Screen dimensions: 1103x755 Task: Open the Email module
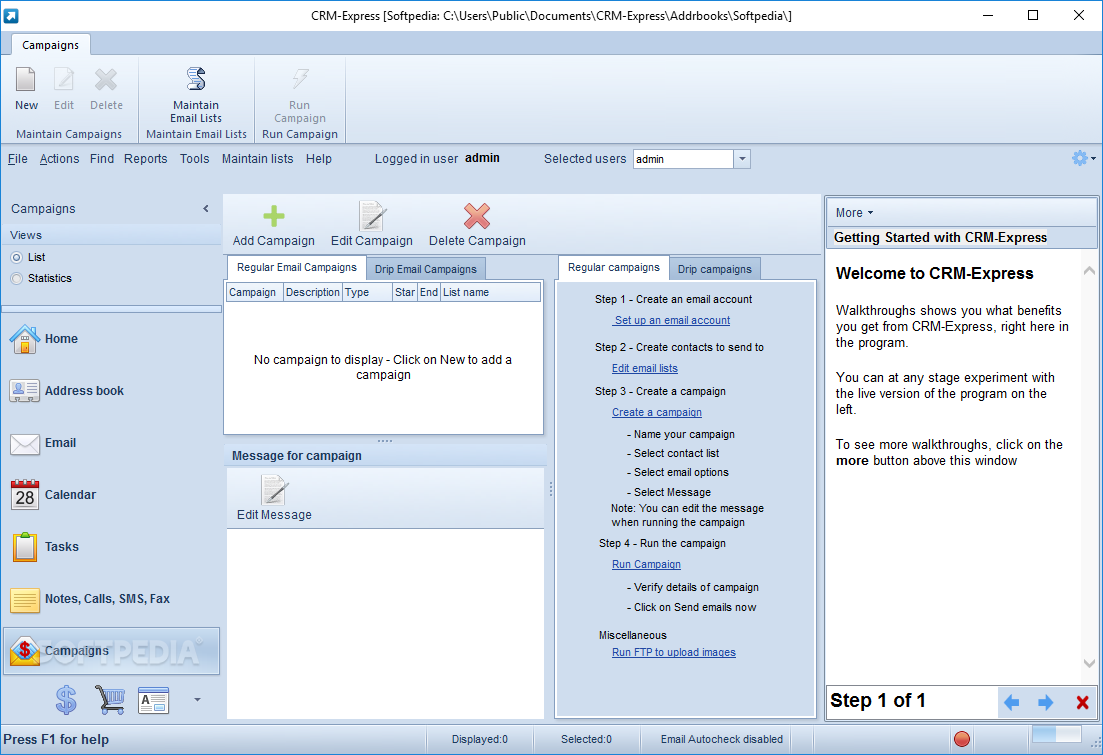[x=42, y=443]
